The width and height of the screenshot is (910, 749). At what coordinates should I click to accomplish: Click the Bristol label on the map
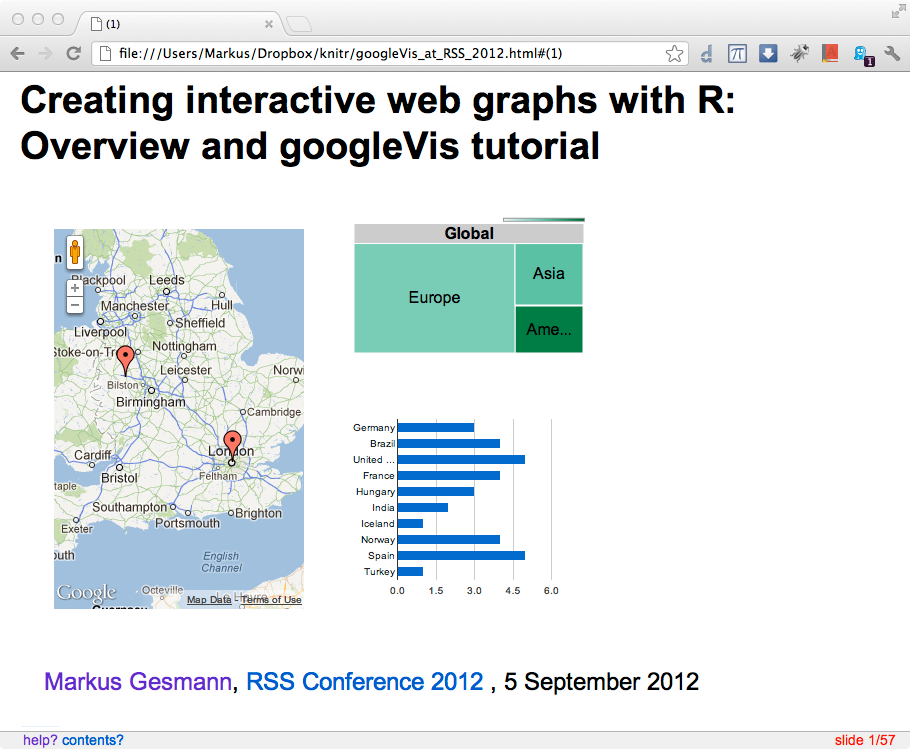[120, 478]
